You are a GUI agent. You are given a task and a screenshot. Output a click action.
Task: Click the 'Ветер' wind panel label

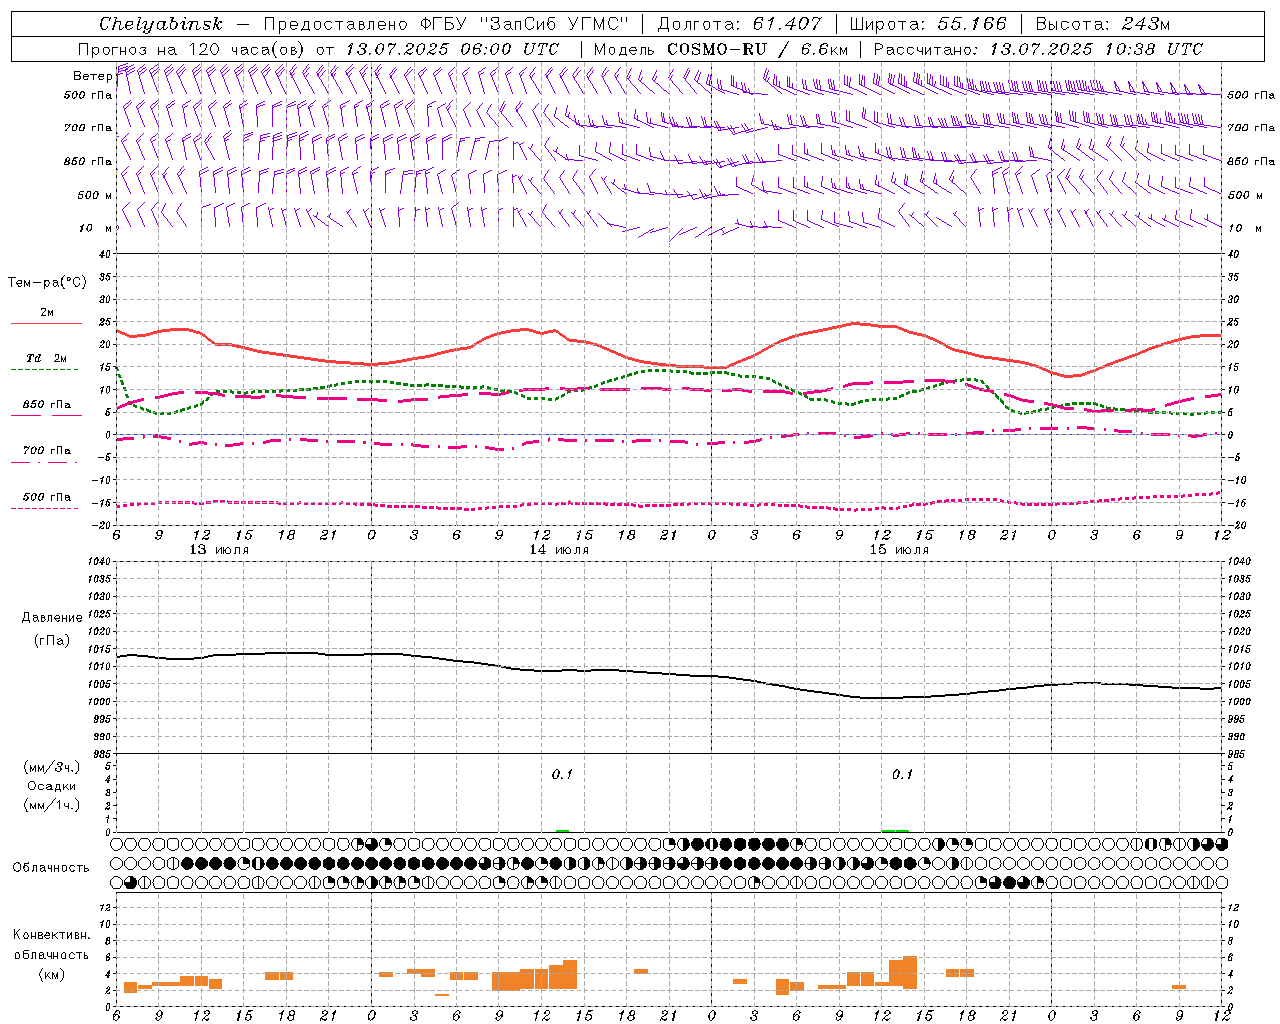(x=92, y=76)
